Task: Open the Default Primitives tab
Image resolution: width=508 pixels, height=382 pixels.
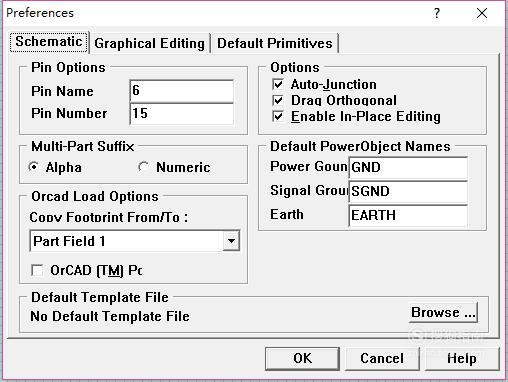Action: (x=275, y=43)
